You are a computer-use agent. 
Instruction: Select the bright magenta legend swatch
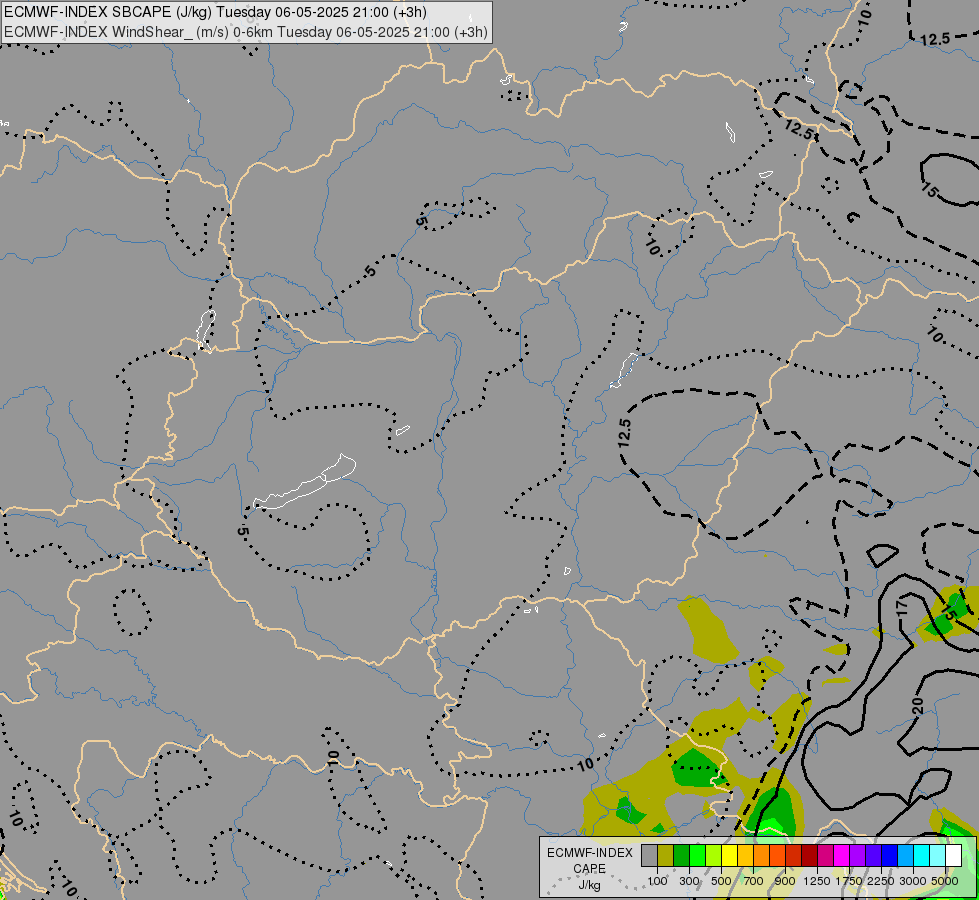(842, 855)
